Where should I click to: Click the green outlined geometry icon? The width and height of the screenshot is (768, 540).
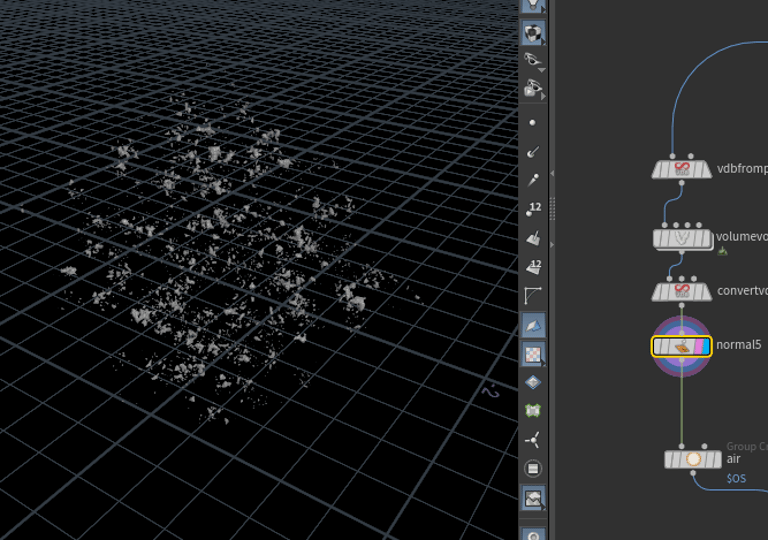coord(533,411)
